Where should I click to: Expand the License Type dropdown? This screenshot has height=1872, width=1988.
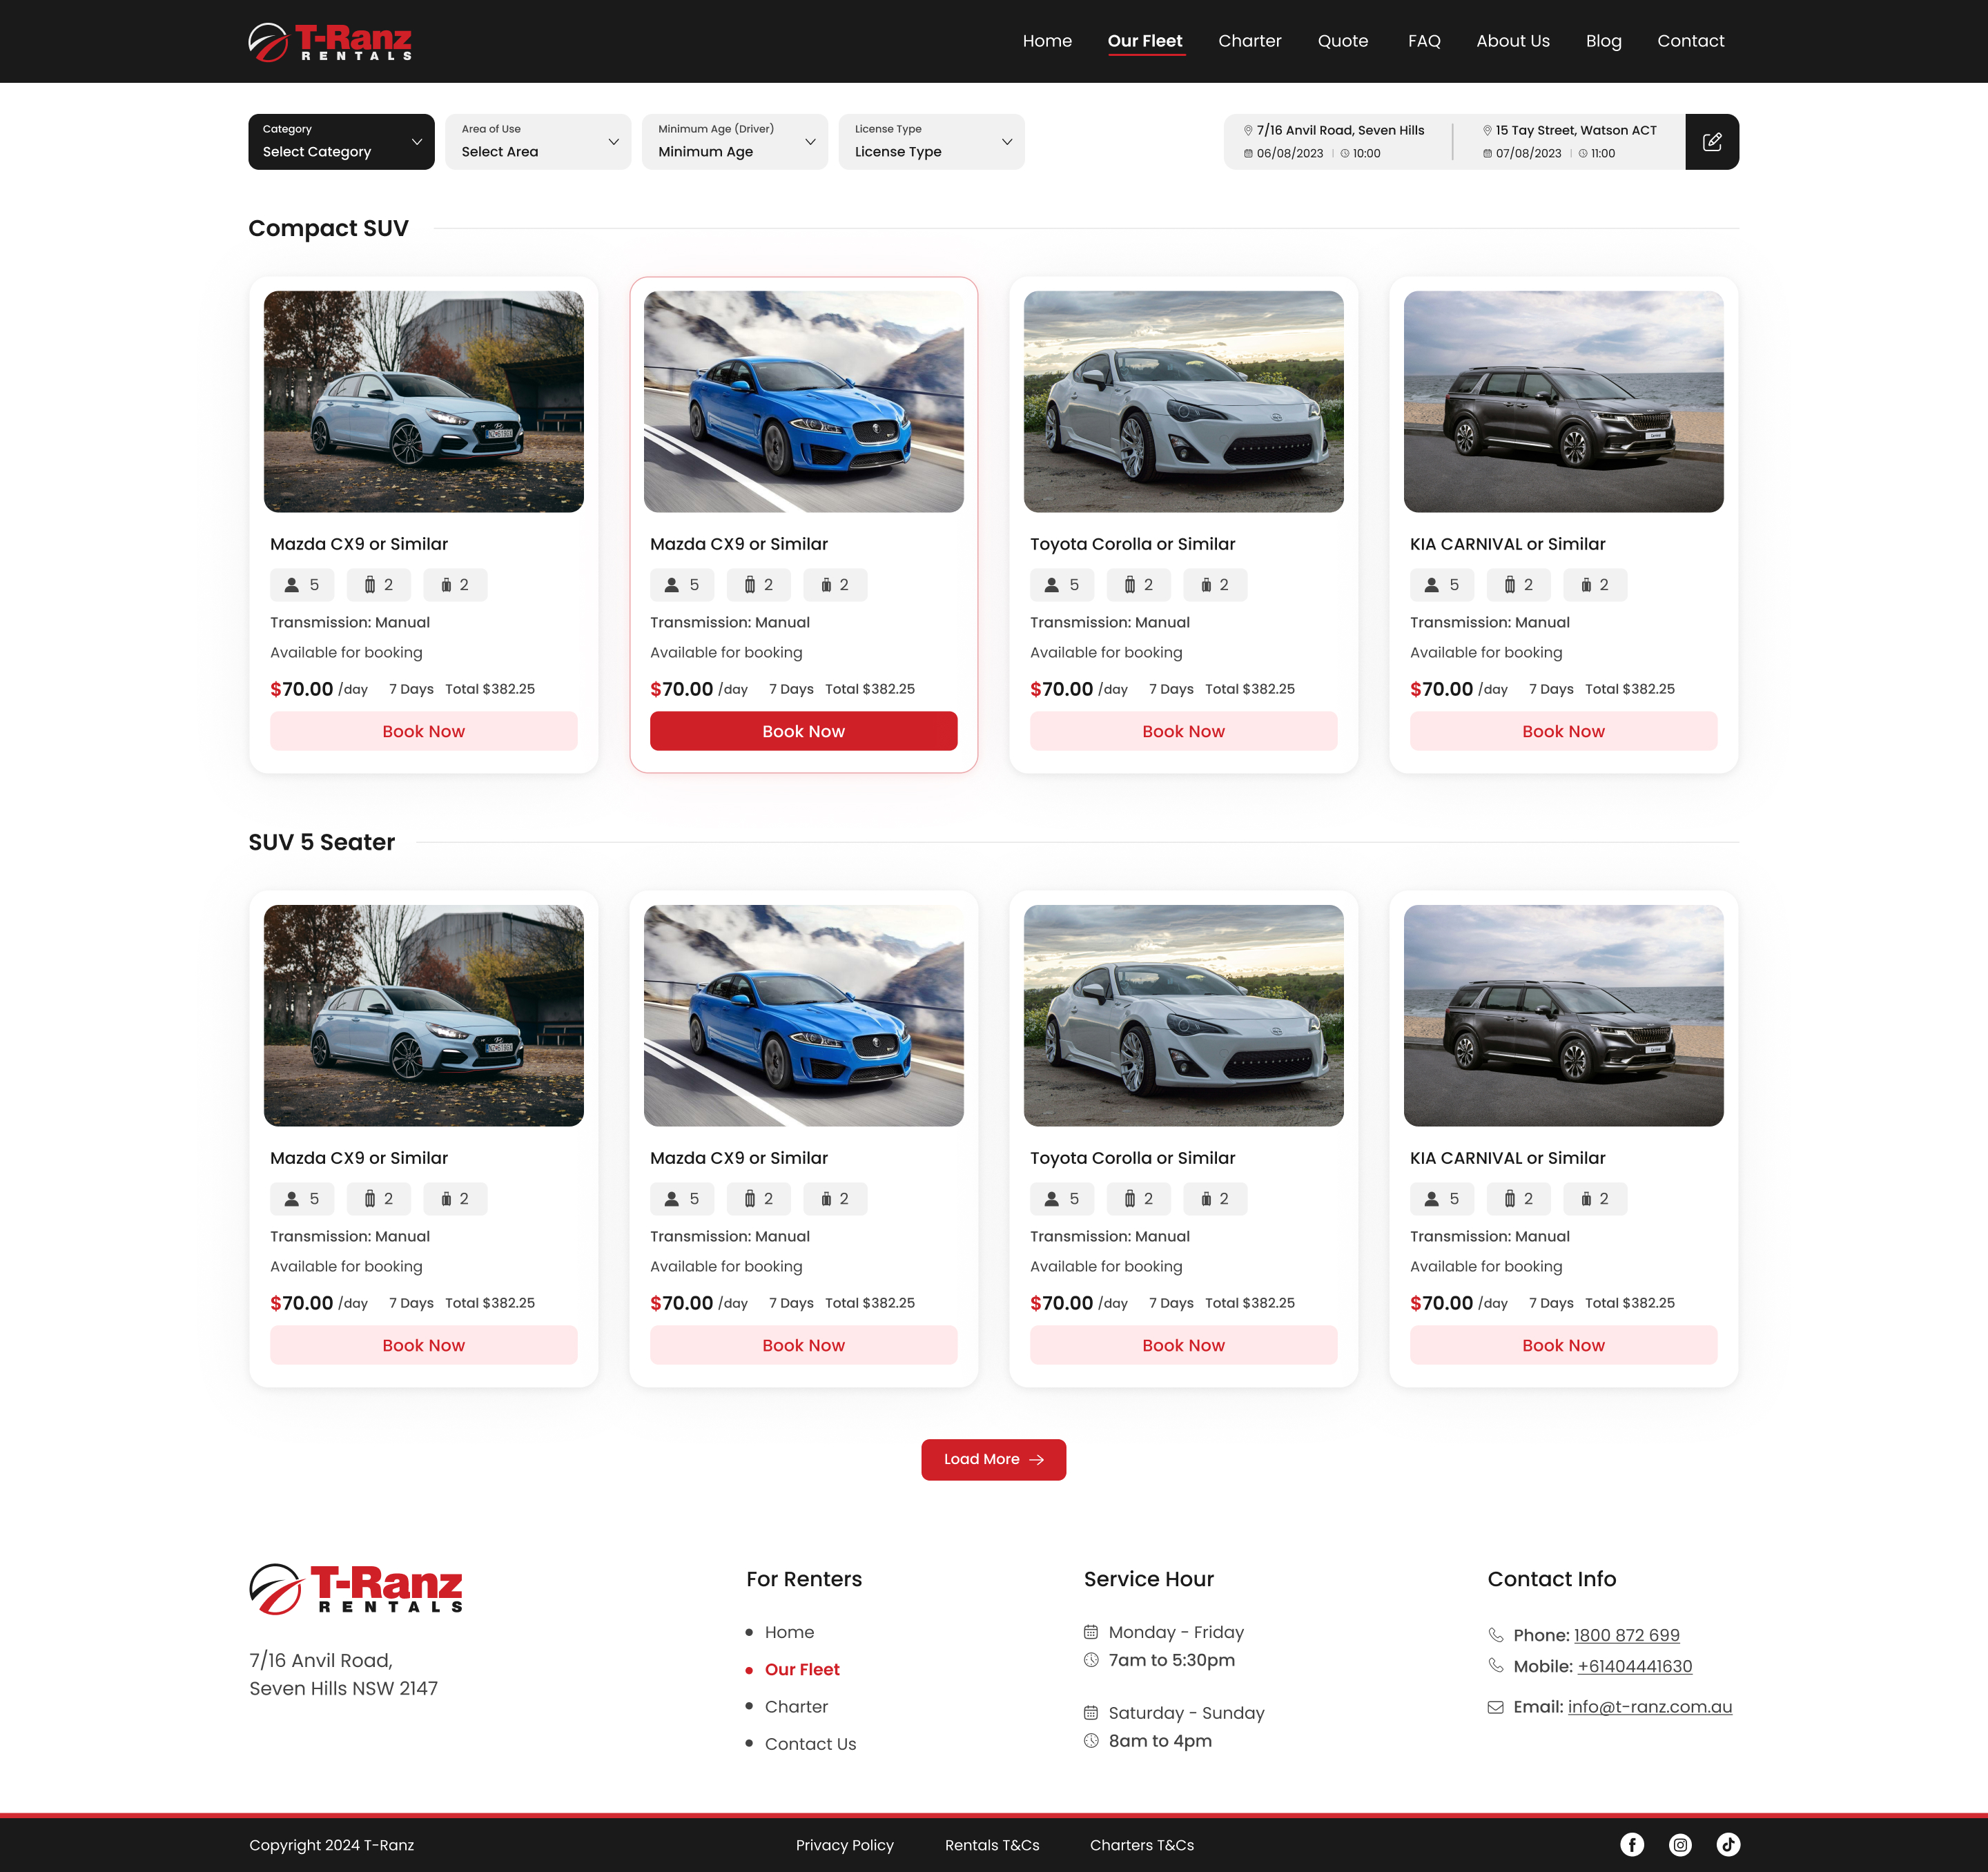[931, 141]
